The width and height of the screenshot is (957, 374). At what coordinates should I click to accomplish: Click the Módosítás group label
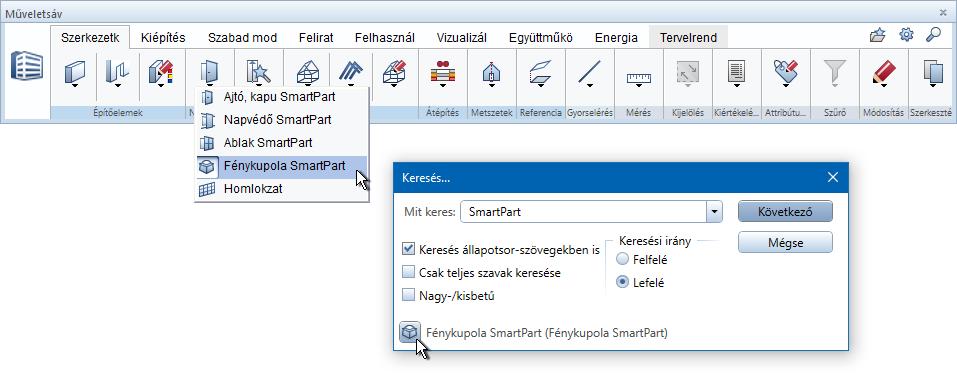click(884, 113)
